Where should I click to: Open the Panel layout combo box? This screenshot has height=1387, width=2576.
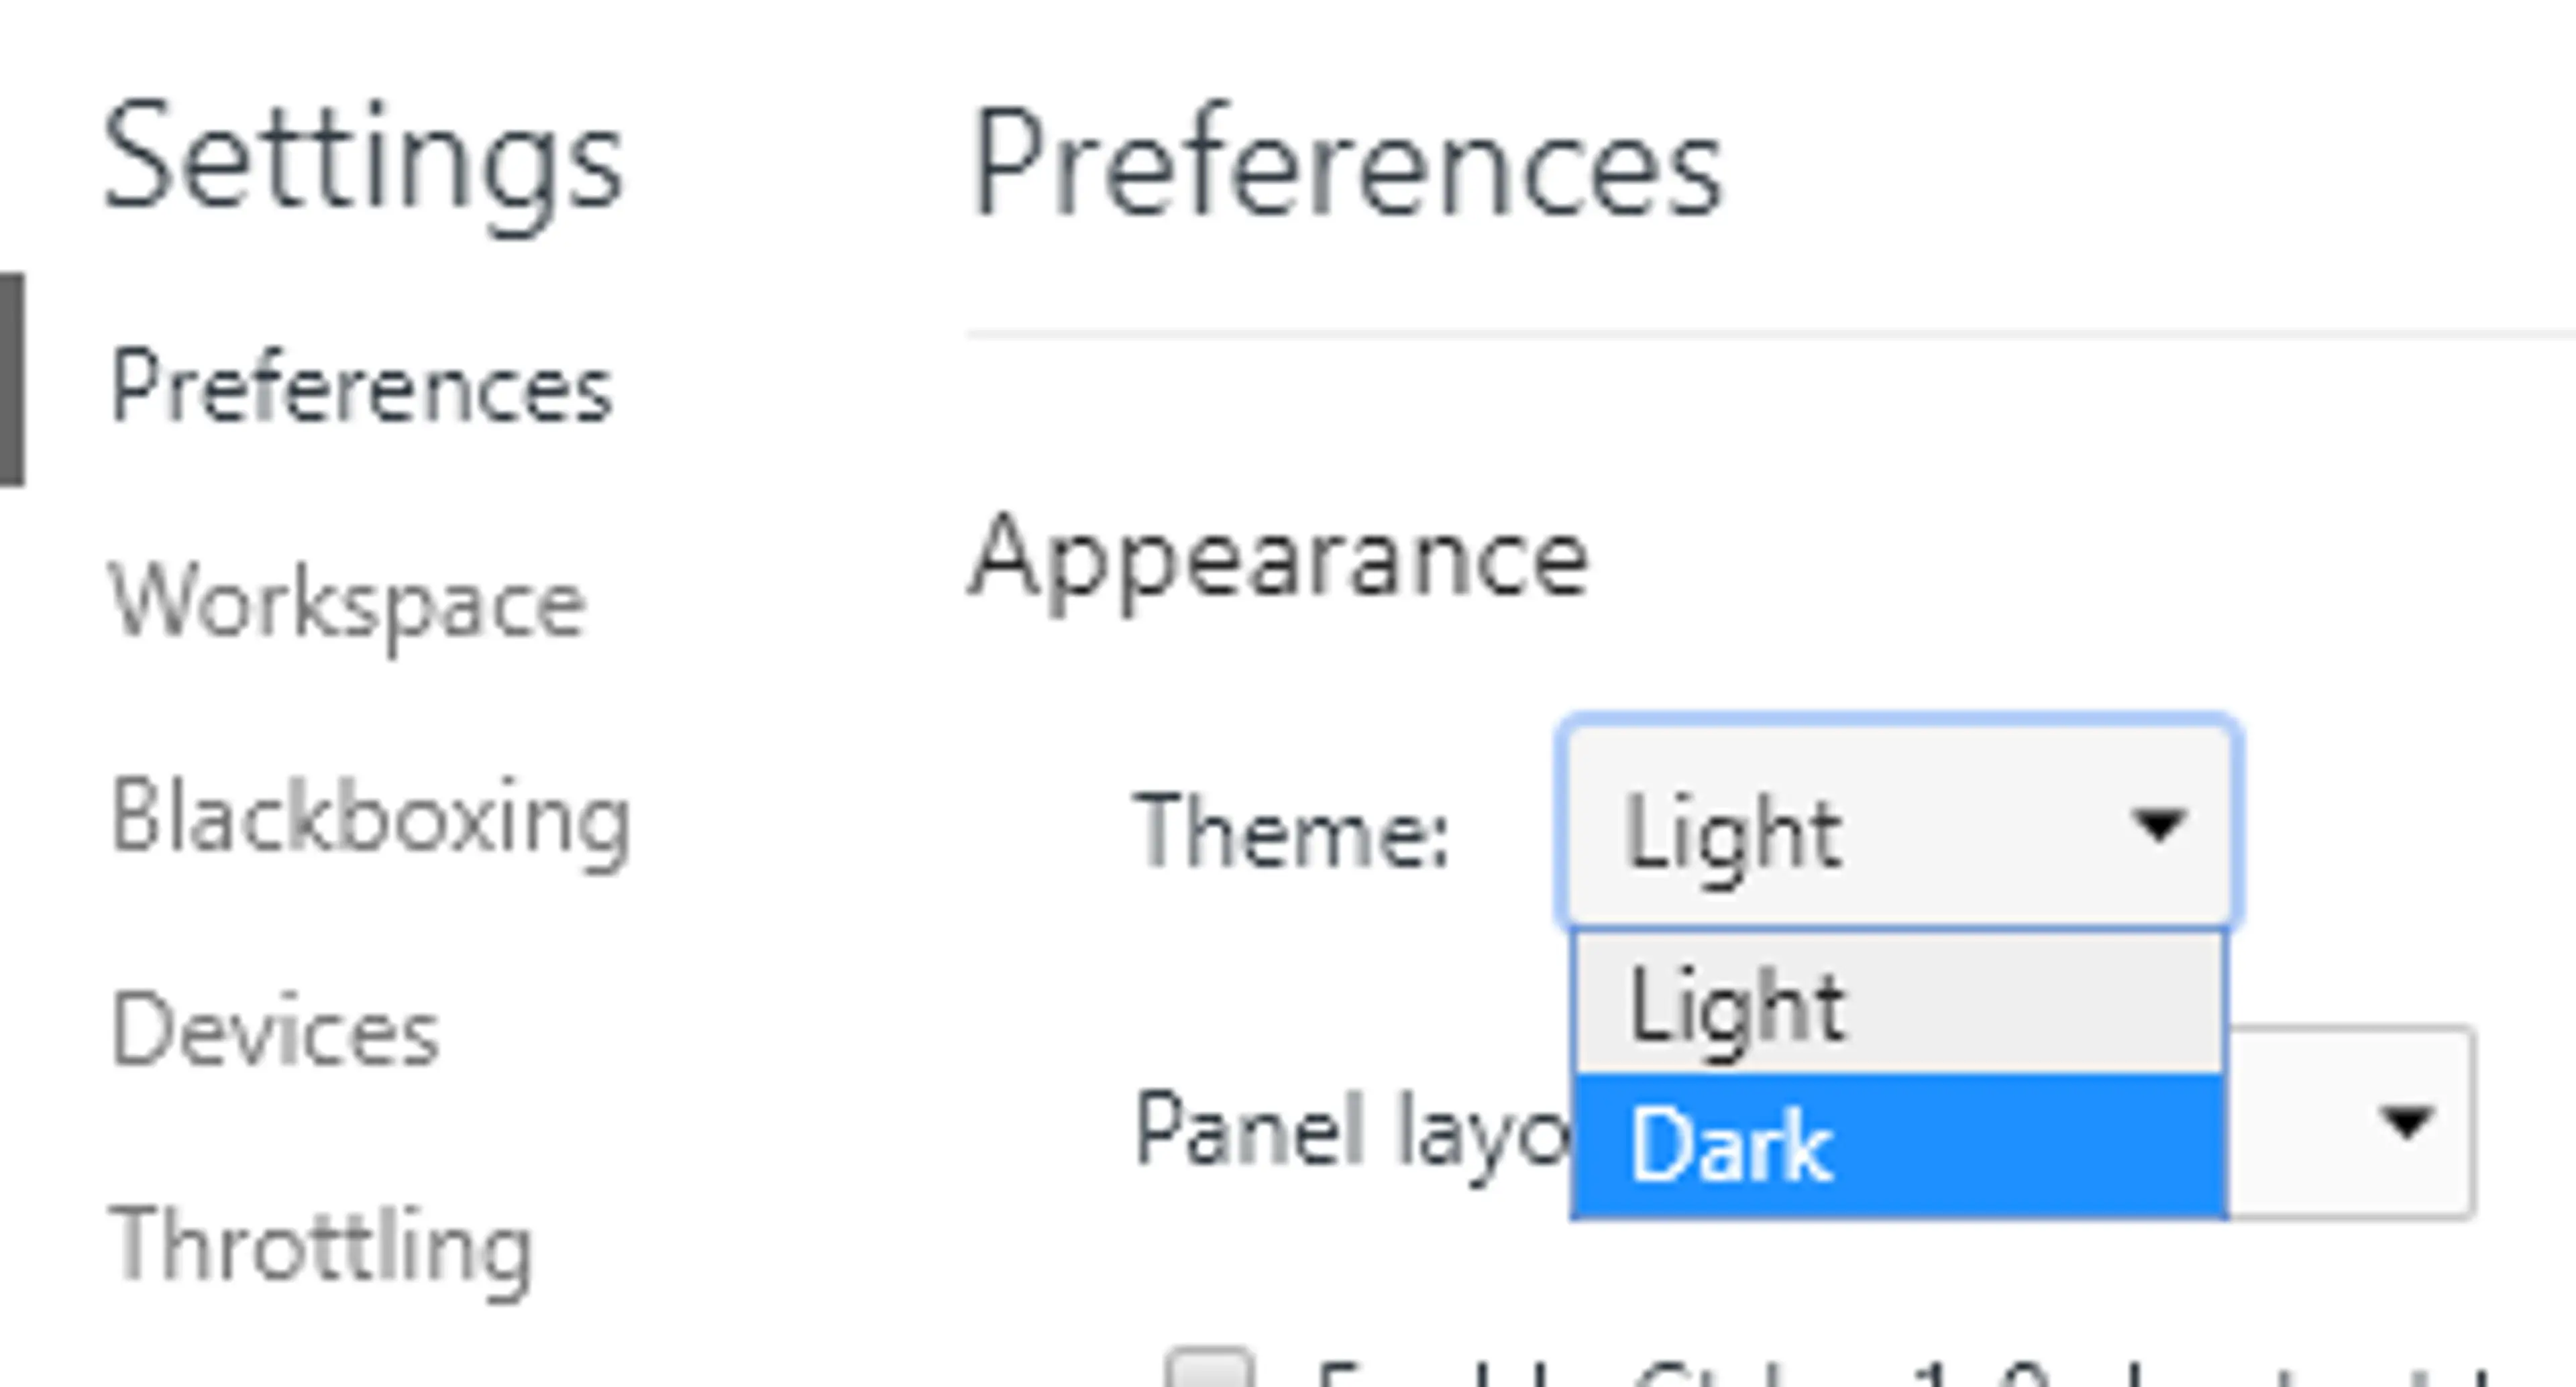(2350, 1123)
